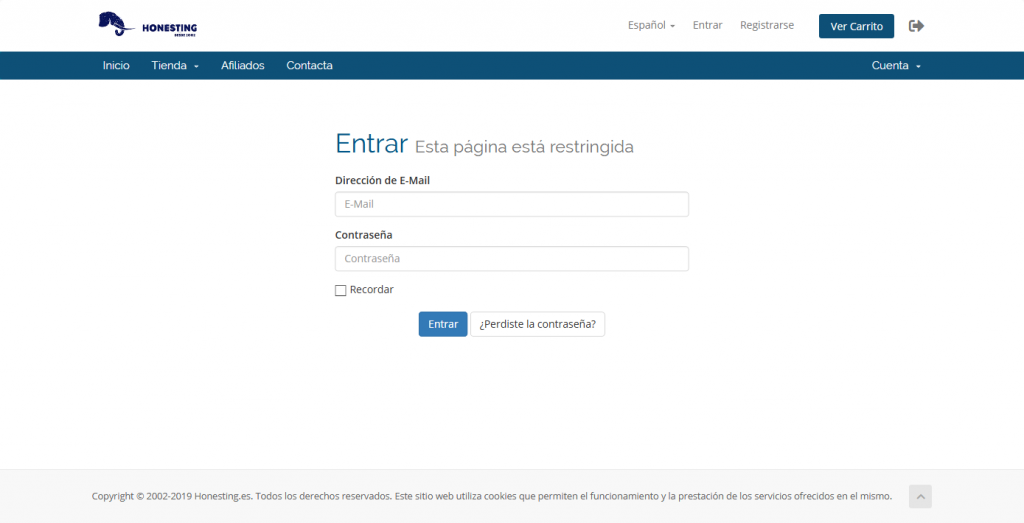Open the Cuenta account dropdown
1024x523 pixels.
(x=895, y=66)
